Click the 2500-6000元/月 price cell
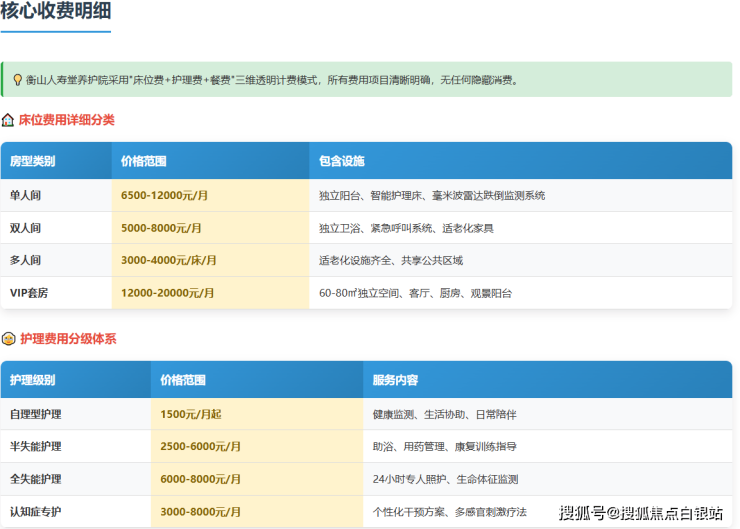This screenshot has height=529, width=740. [200, 446]
